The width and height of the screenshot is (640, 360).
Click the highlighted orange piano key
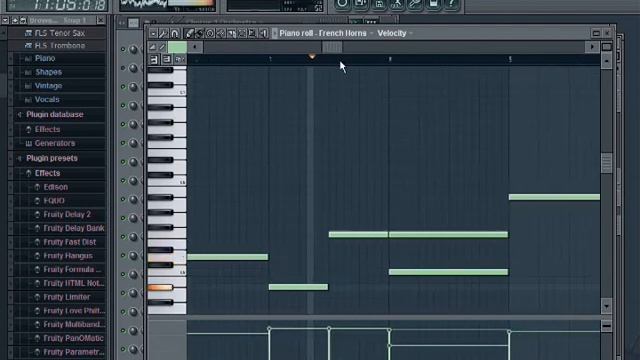click(160, 288)
